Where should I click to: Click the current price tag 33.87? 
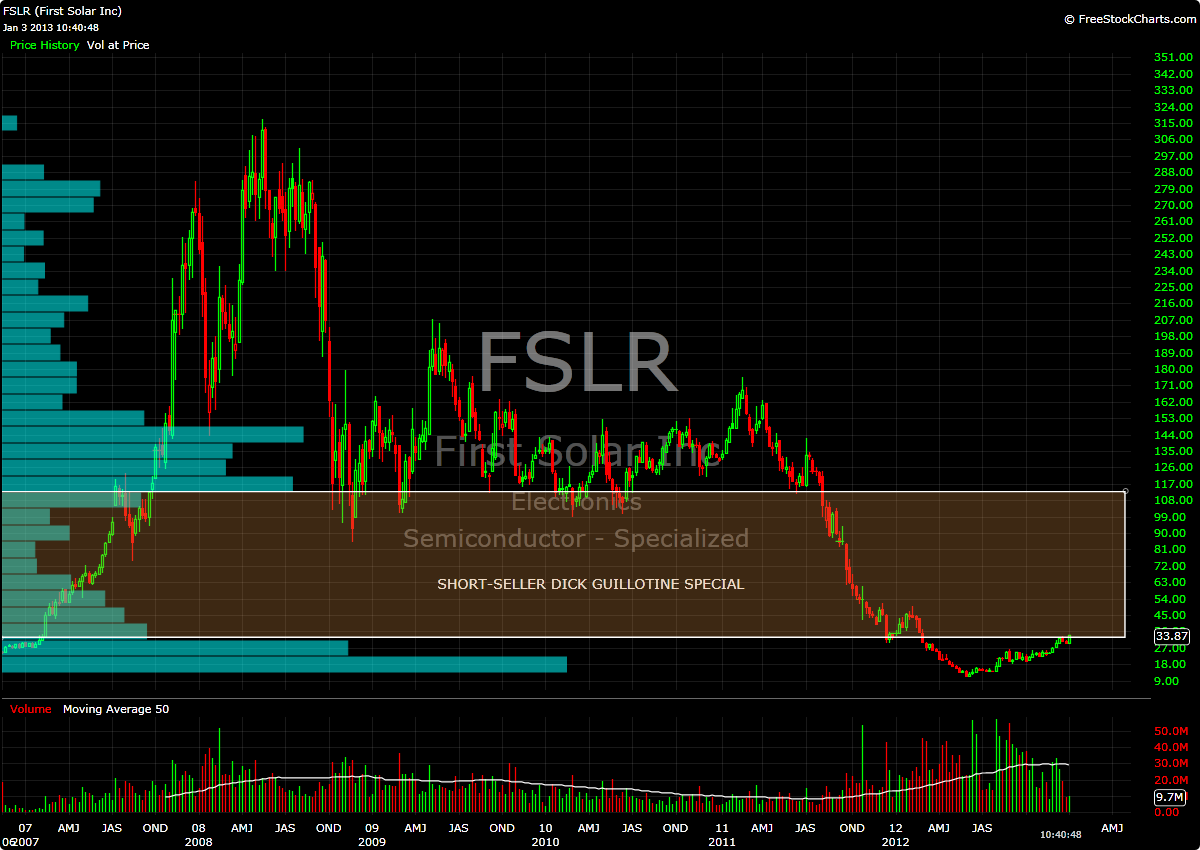(x=1171, y=636)
